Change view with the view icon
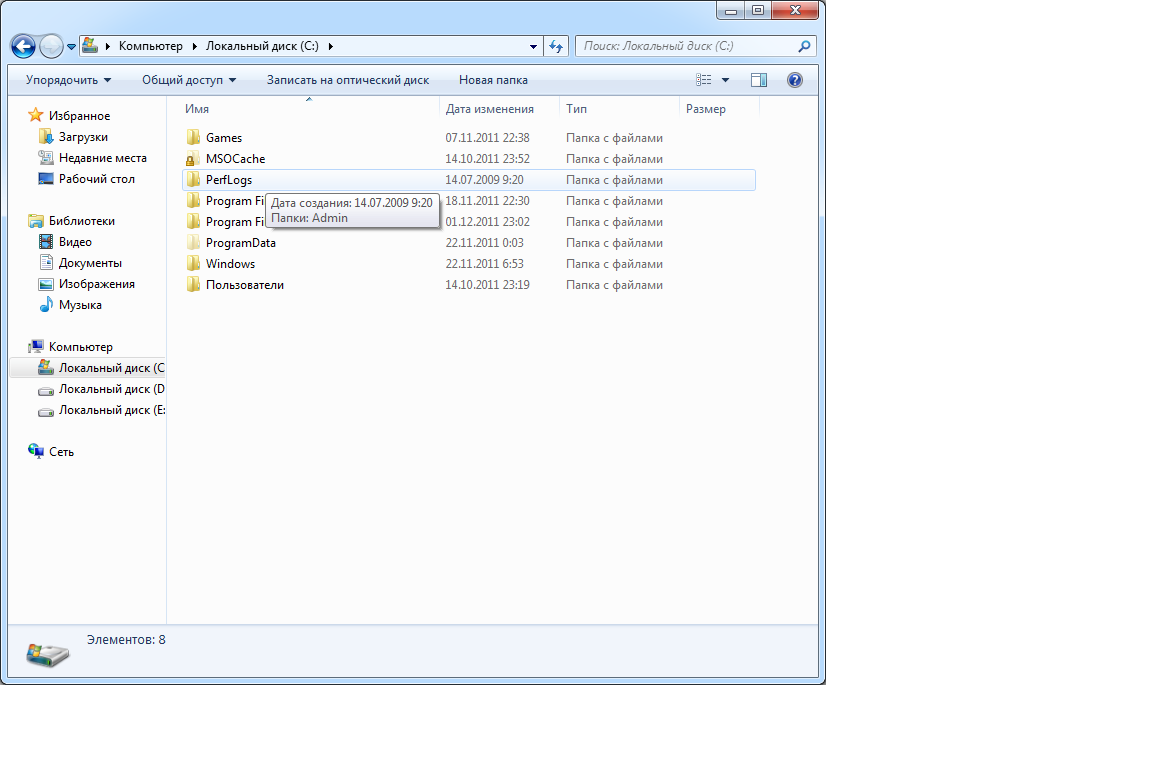This screenshot has width=1162, height=778. [704, 80]
